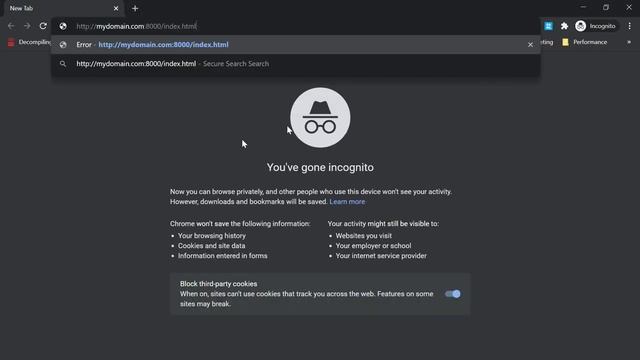This screenshot has height=360, width=640.
Task: Click the "Your internet service provider" list item
Action: tap(381, 256)
